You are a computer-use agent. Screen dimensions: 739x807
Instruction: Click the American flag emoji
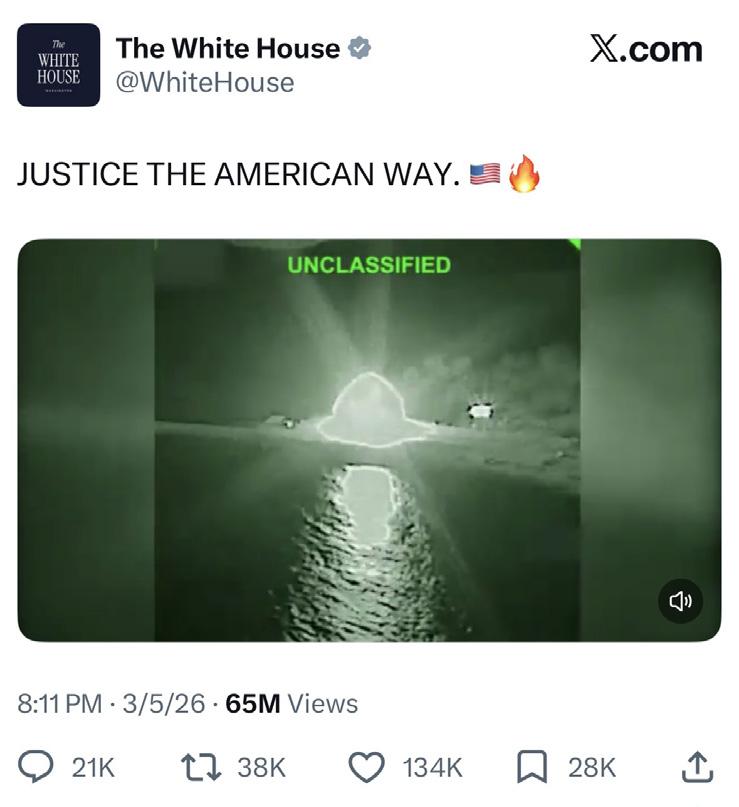click(485, 173)
